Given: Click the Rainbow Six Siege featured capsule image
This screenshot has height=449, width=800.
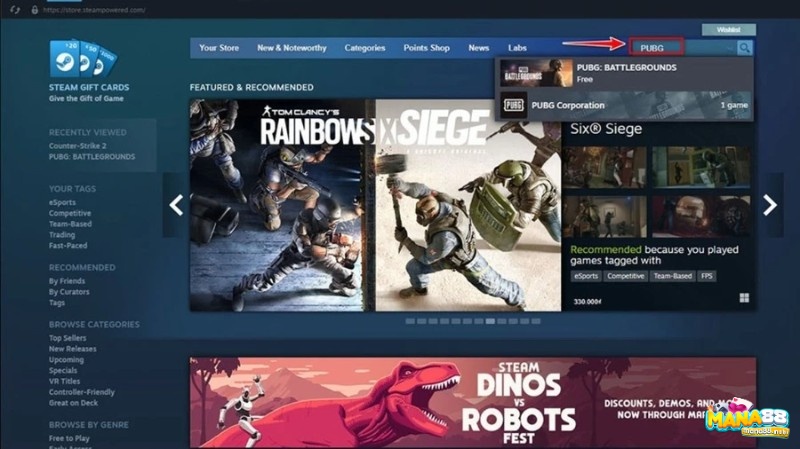Looking at the screenshot, I should (376, 205).
